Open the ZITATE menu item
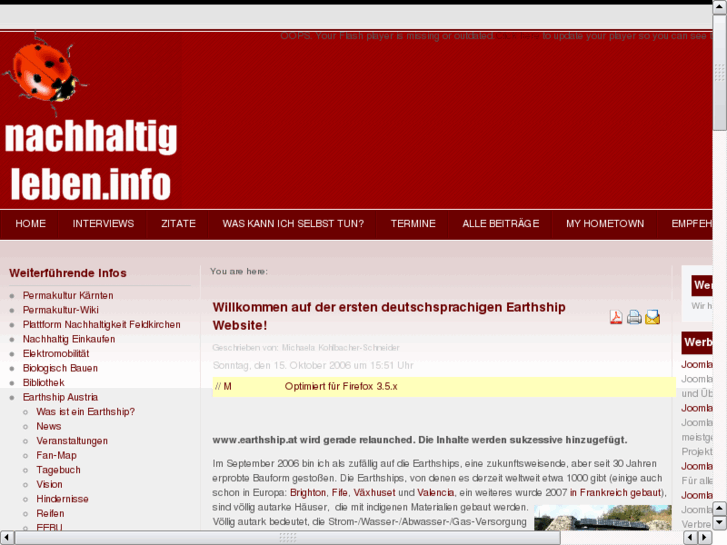The width and height of the screenshot is (727, 545). point(178,224)
